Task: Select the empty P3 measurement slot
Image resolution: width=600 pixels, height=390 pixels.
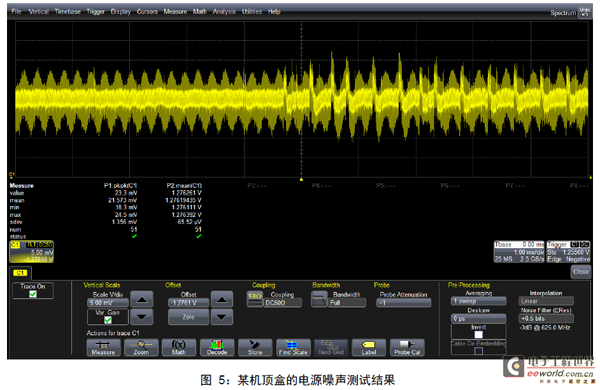Action: [x=256, y=186]
